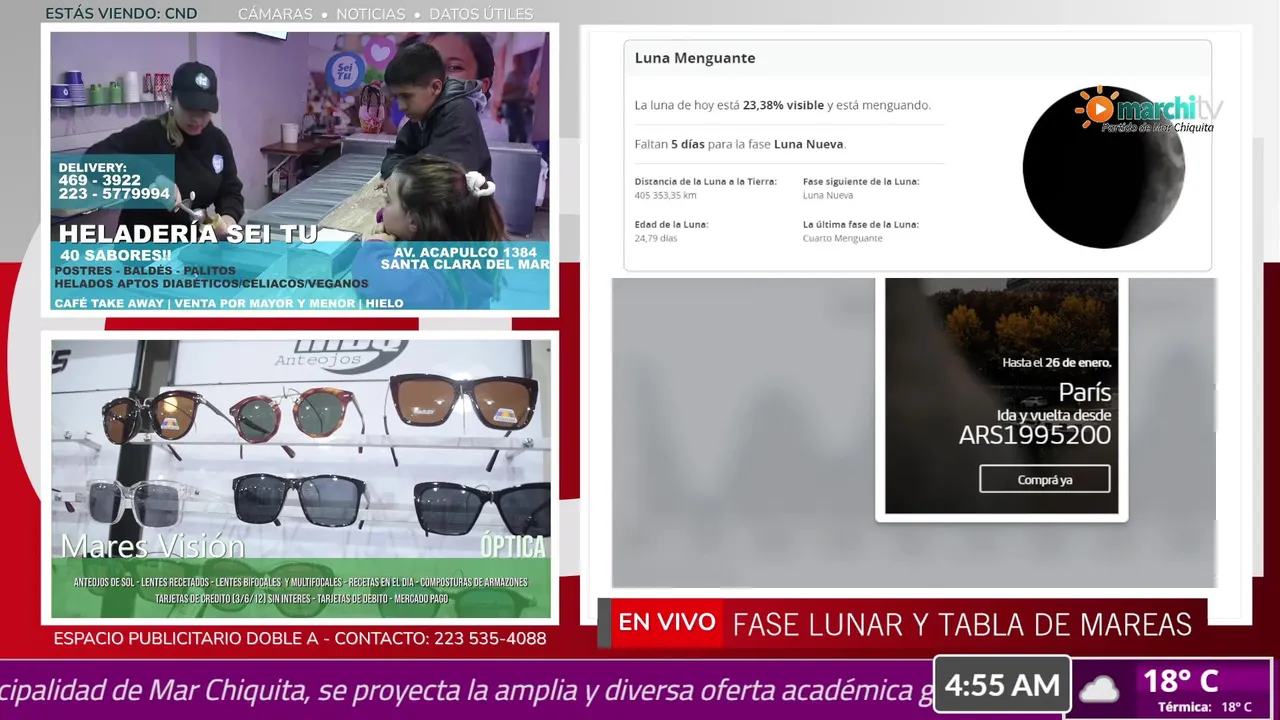1280x720 pixels.
Task: Click the scrolling Mar Chiquita news ticker
Action: coord(466,690)
